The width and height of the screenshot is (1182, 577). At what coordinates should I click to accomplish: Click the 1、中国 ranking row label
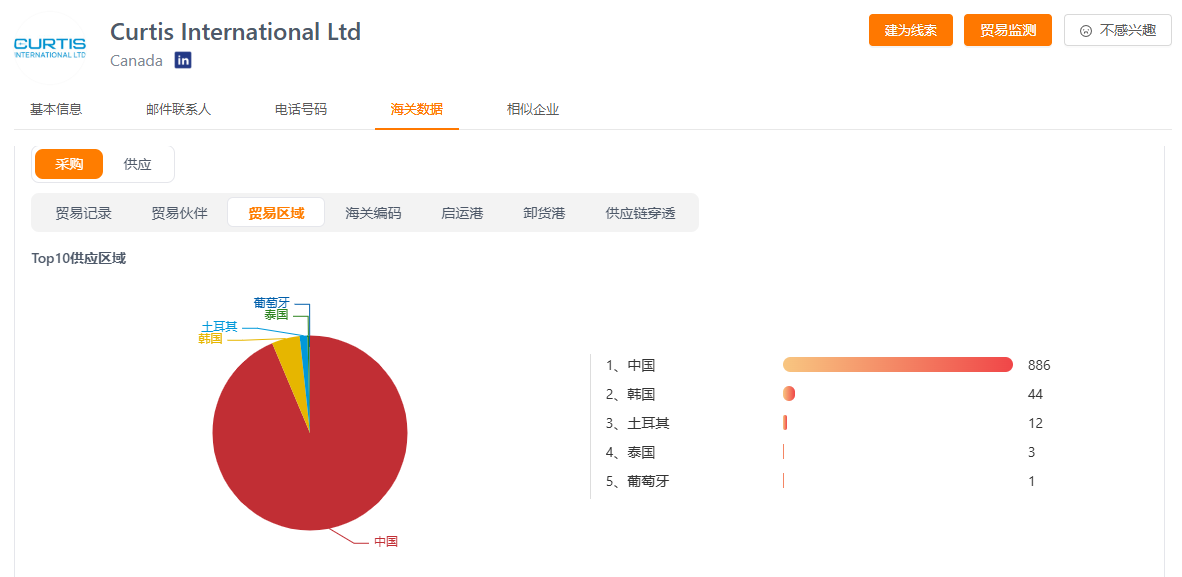point(630,365)
